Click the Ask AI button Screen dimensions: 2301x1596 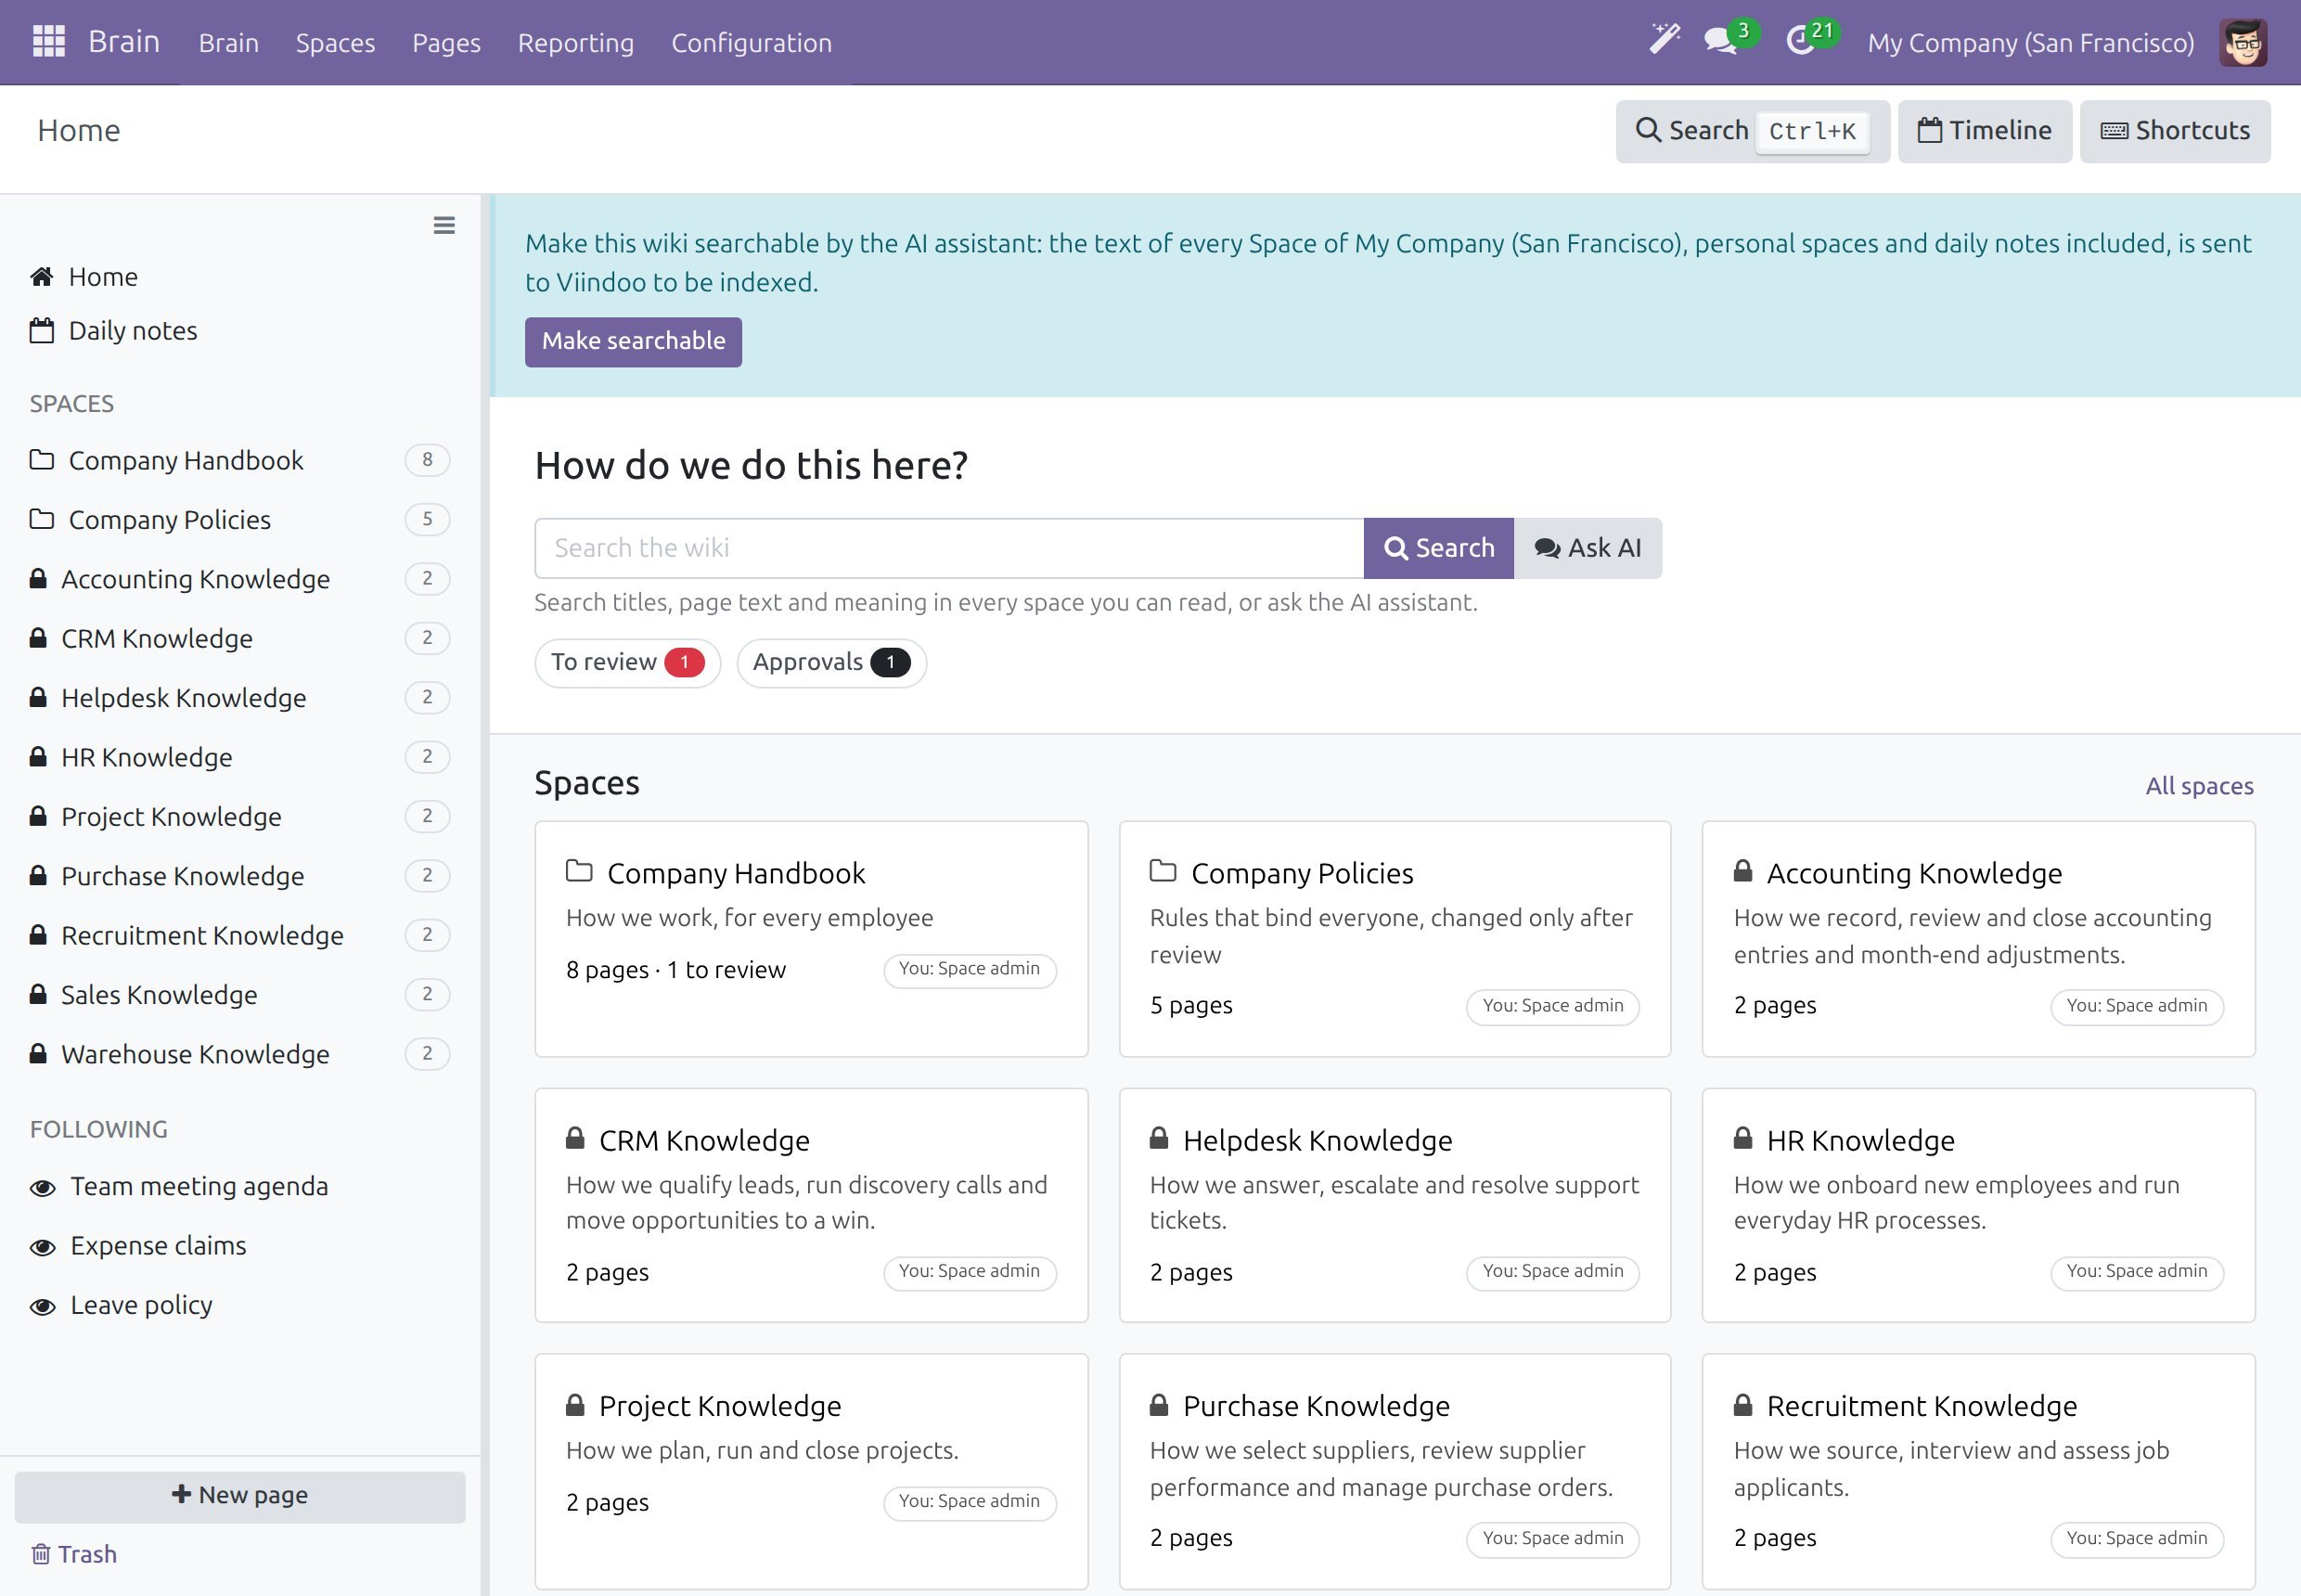[x=1588, y=548]
